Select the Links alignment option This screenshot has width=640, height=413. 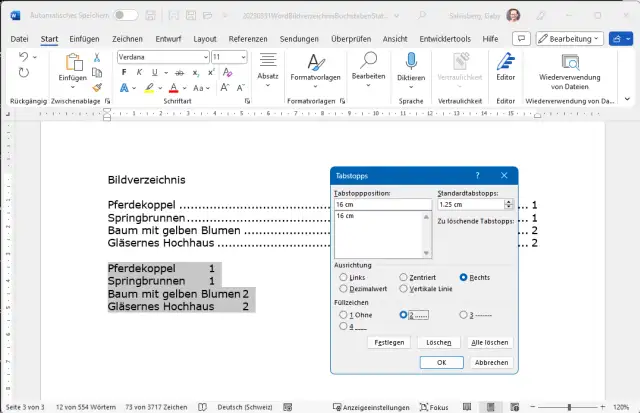tap(345, 276)
